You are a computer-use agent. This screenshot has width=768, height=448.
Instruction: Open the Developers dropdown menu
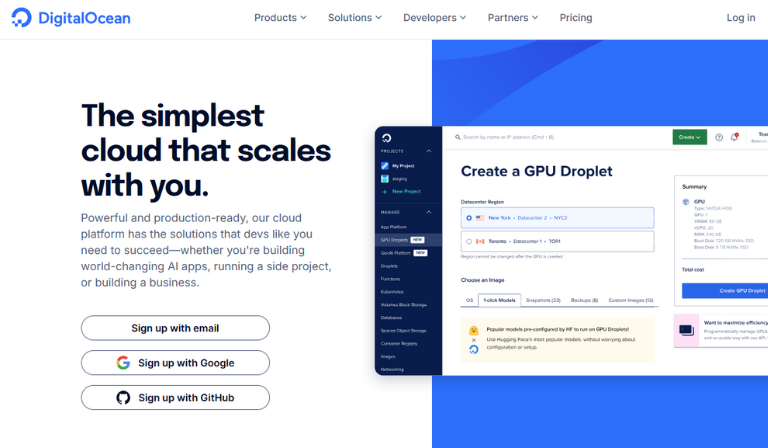click(434, 18)
